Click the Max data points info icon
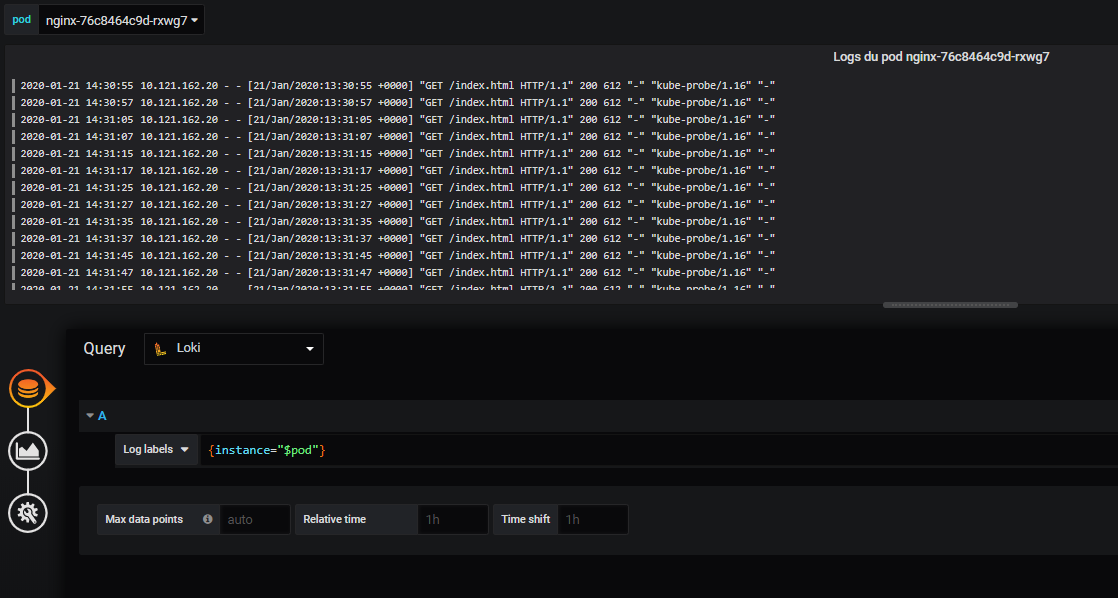The image size is (1118, 598). coord(207,519)
